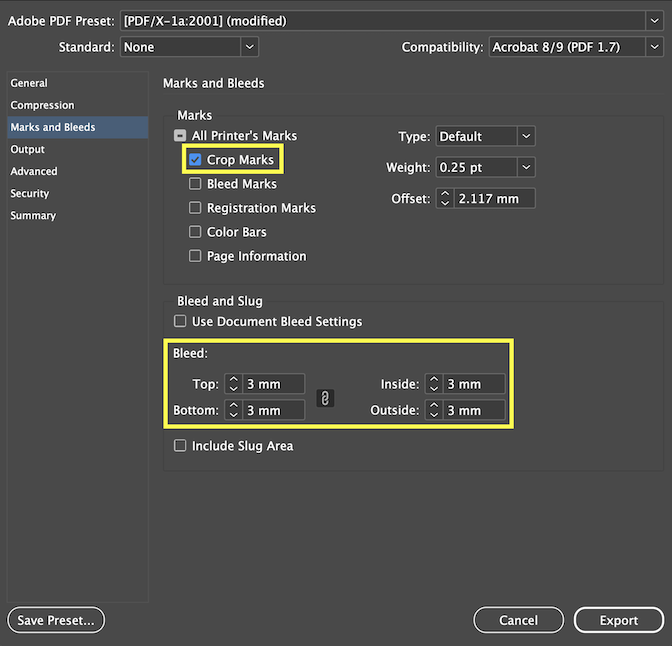This screenshot has height=646, width=672.
Task: Click the Save Preset button
Action: click(x=56, y=620)
